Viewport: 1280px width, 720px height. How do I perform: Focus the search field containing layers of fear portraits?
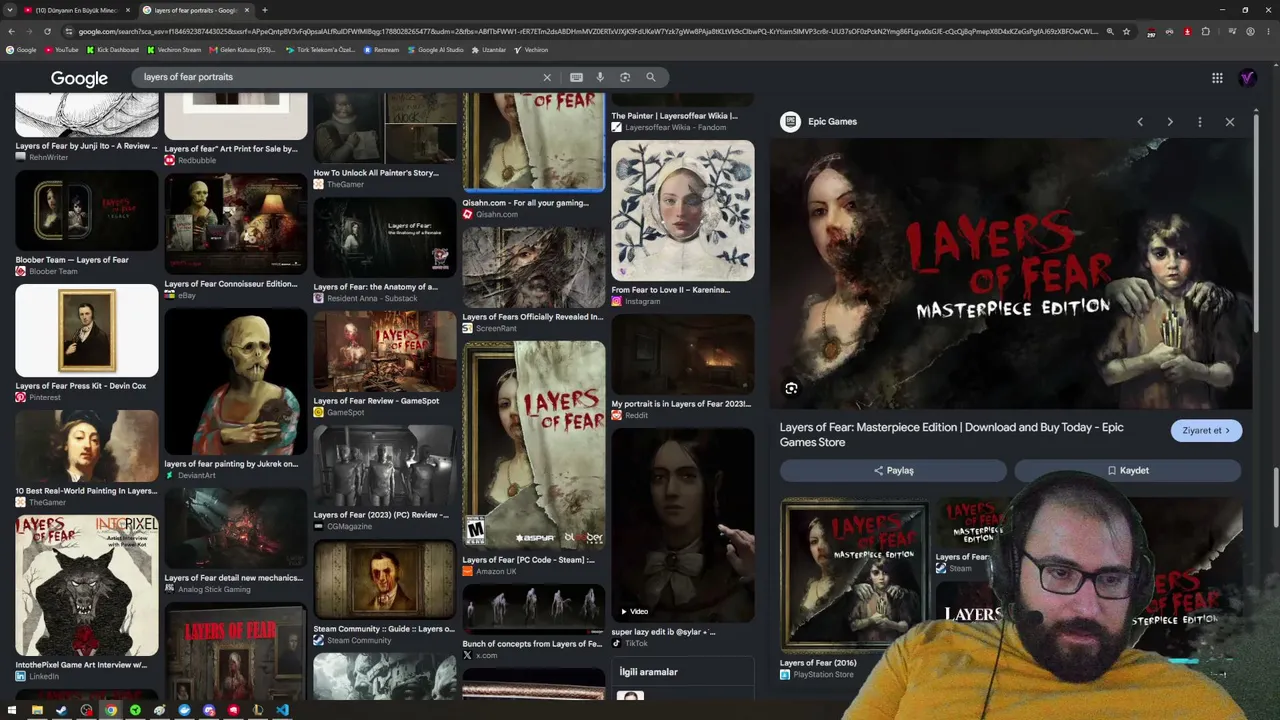[x=340, y=77]
